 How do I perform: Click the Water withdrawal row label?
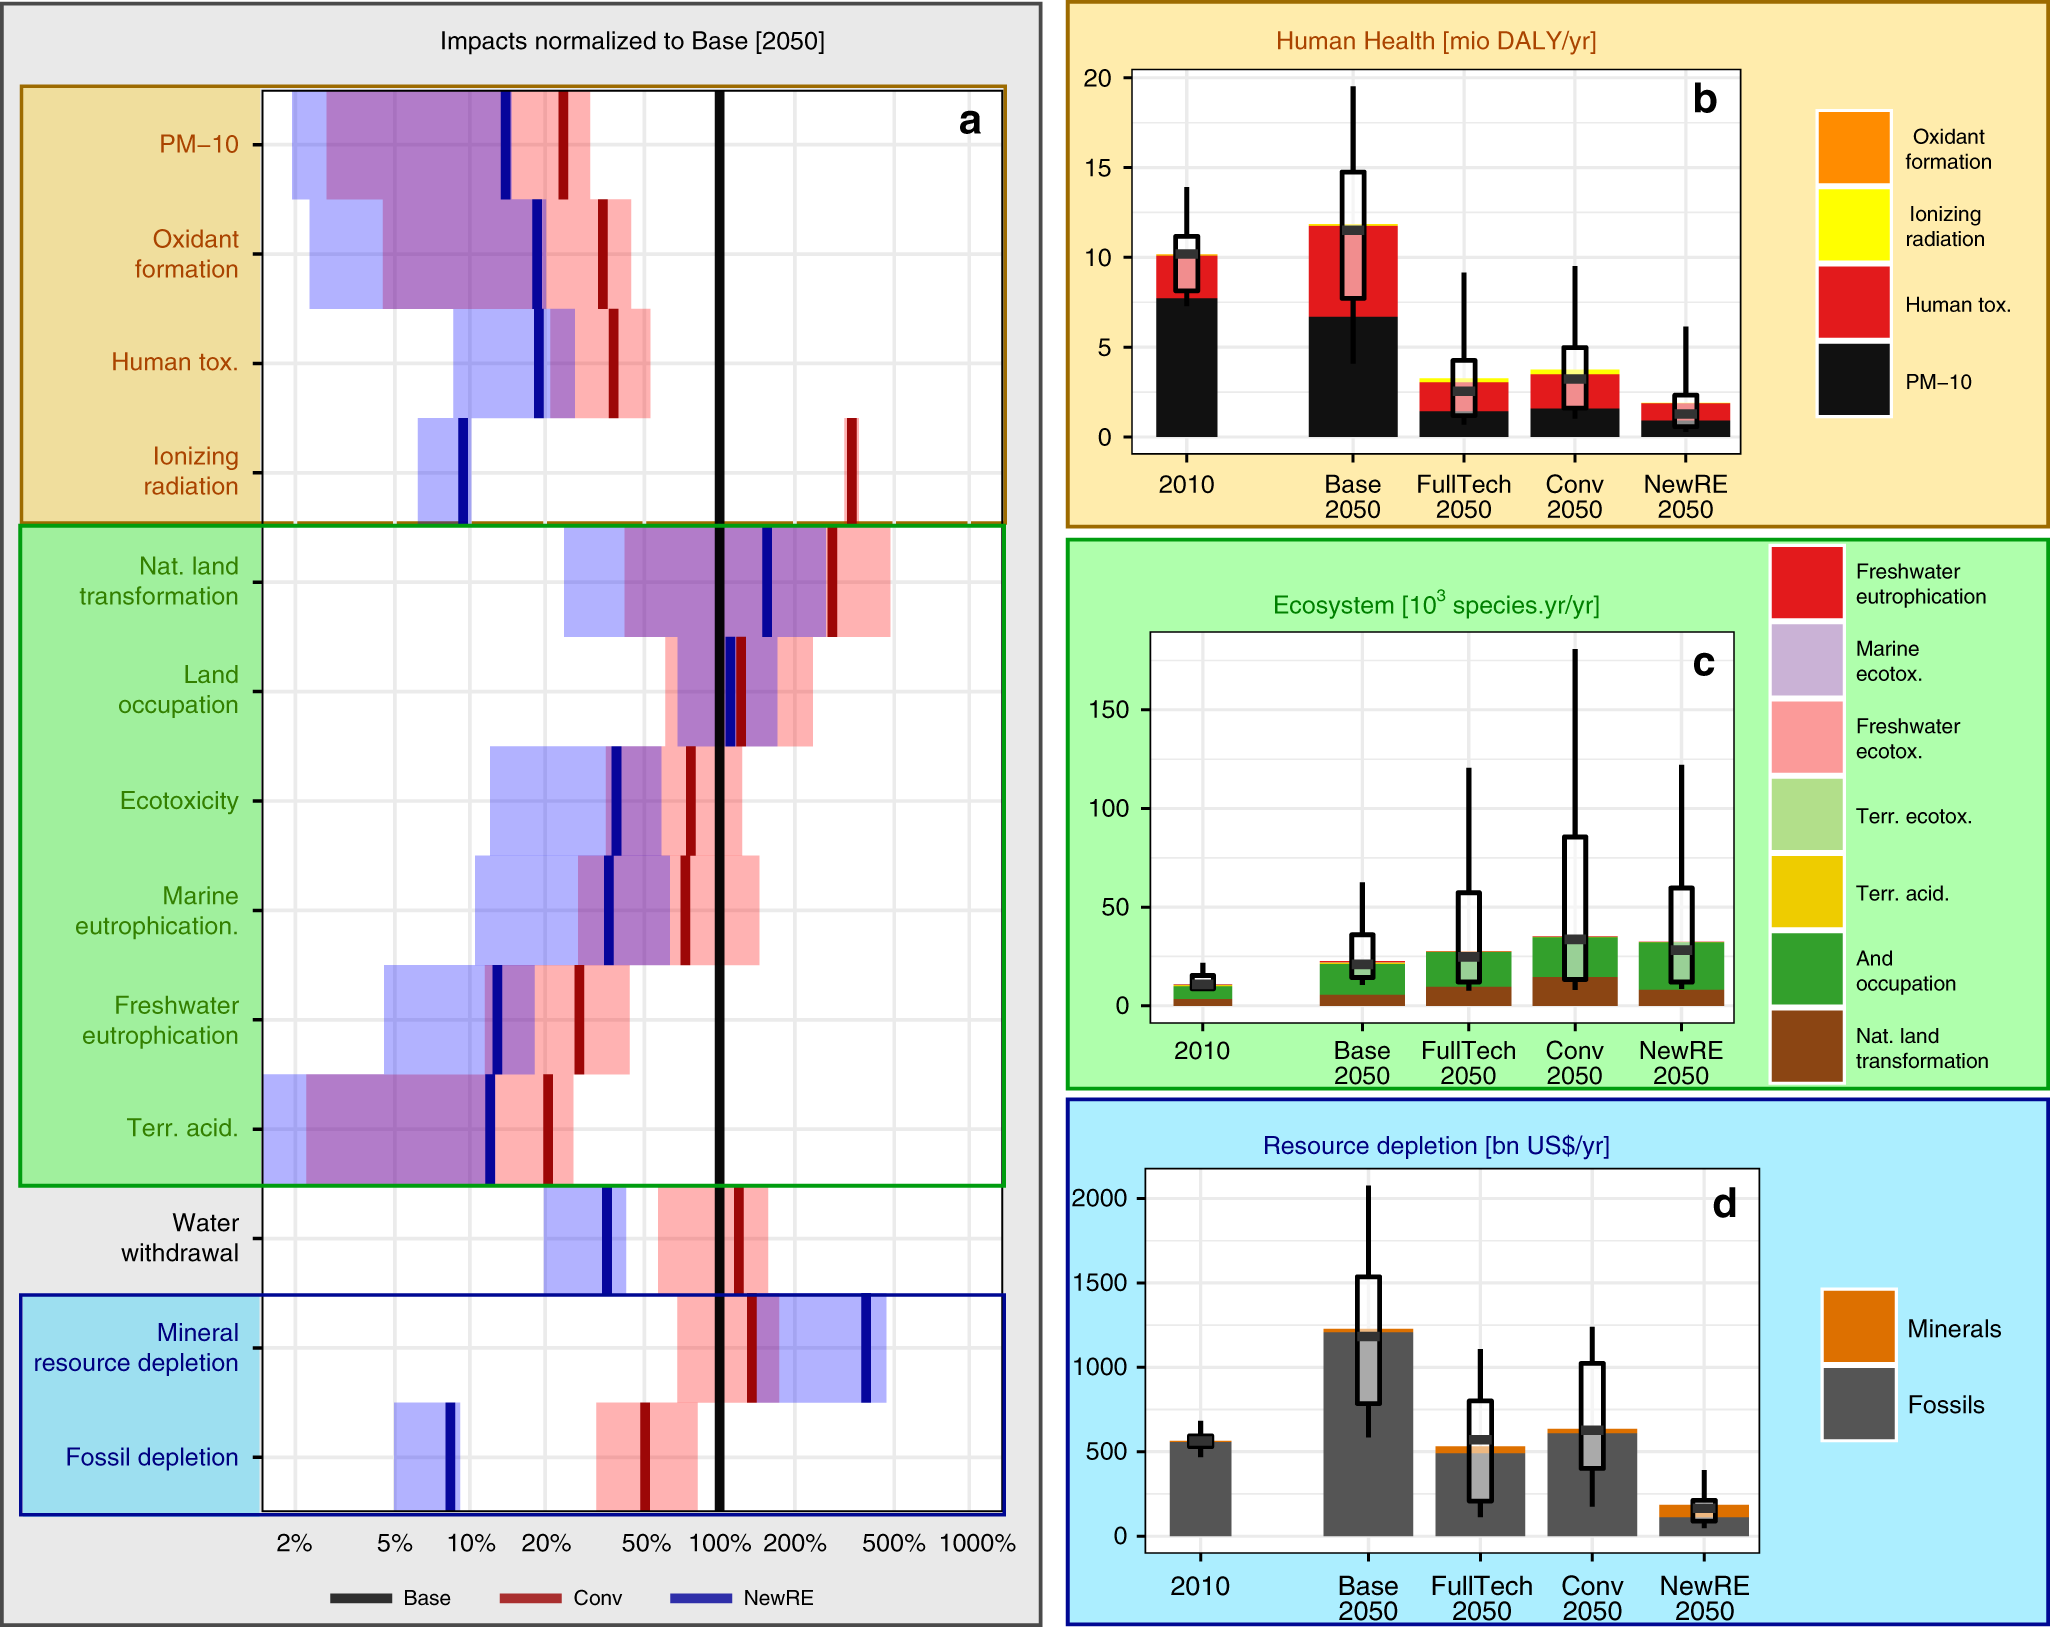point(179,1238)
